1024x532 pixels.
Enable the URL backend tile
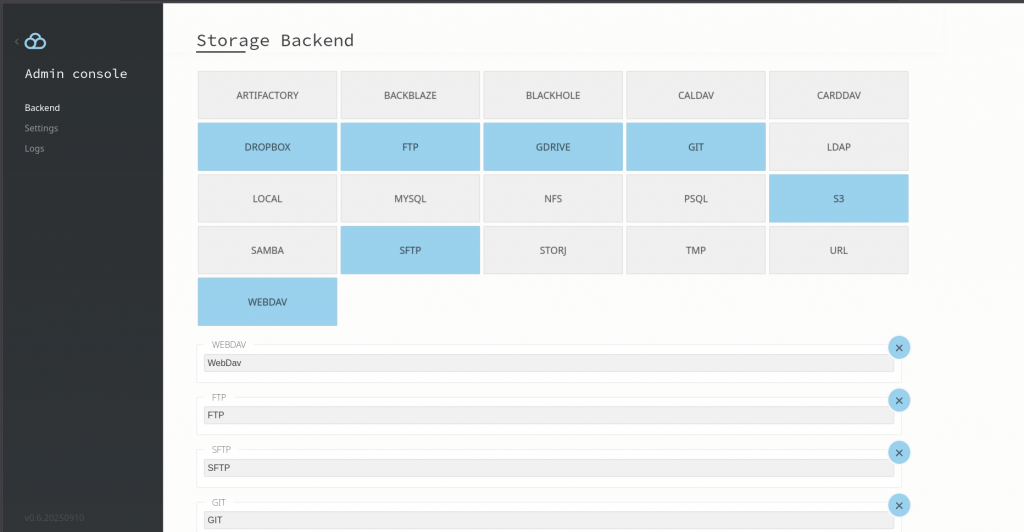[839, 250]
